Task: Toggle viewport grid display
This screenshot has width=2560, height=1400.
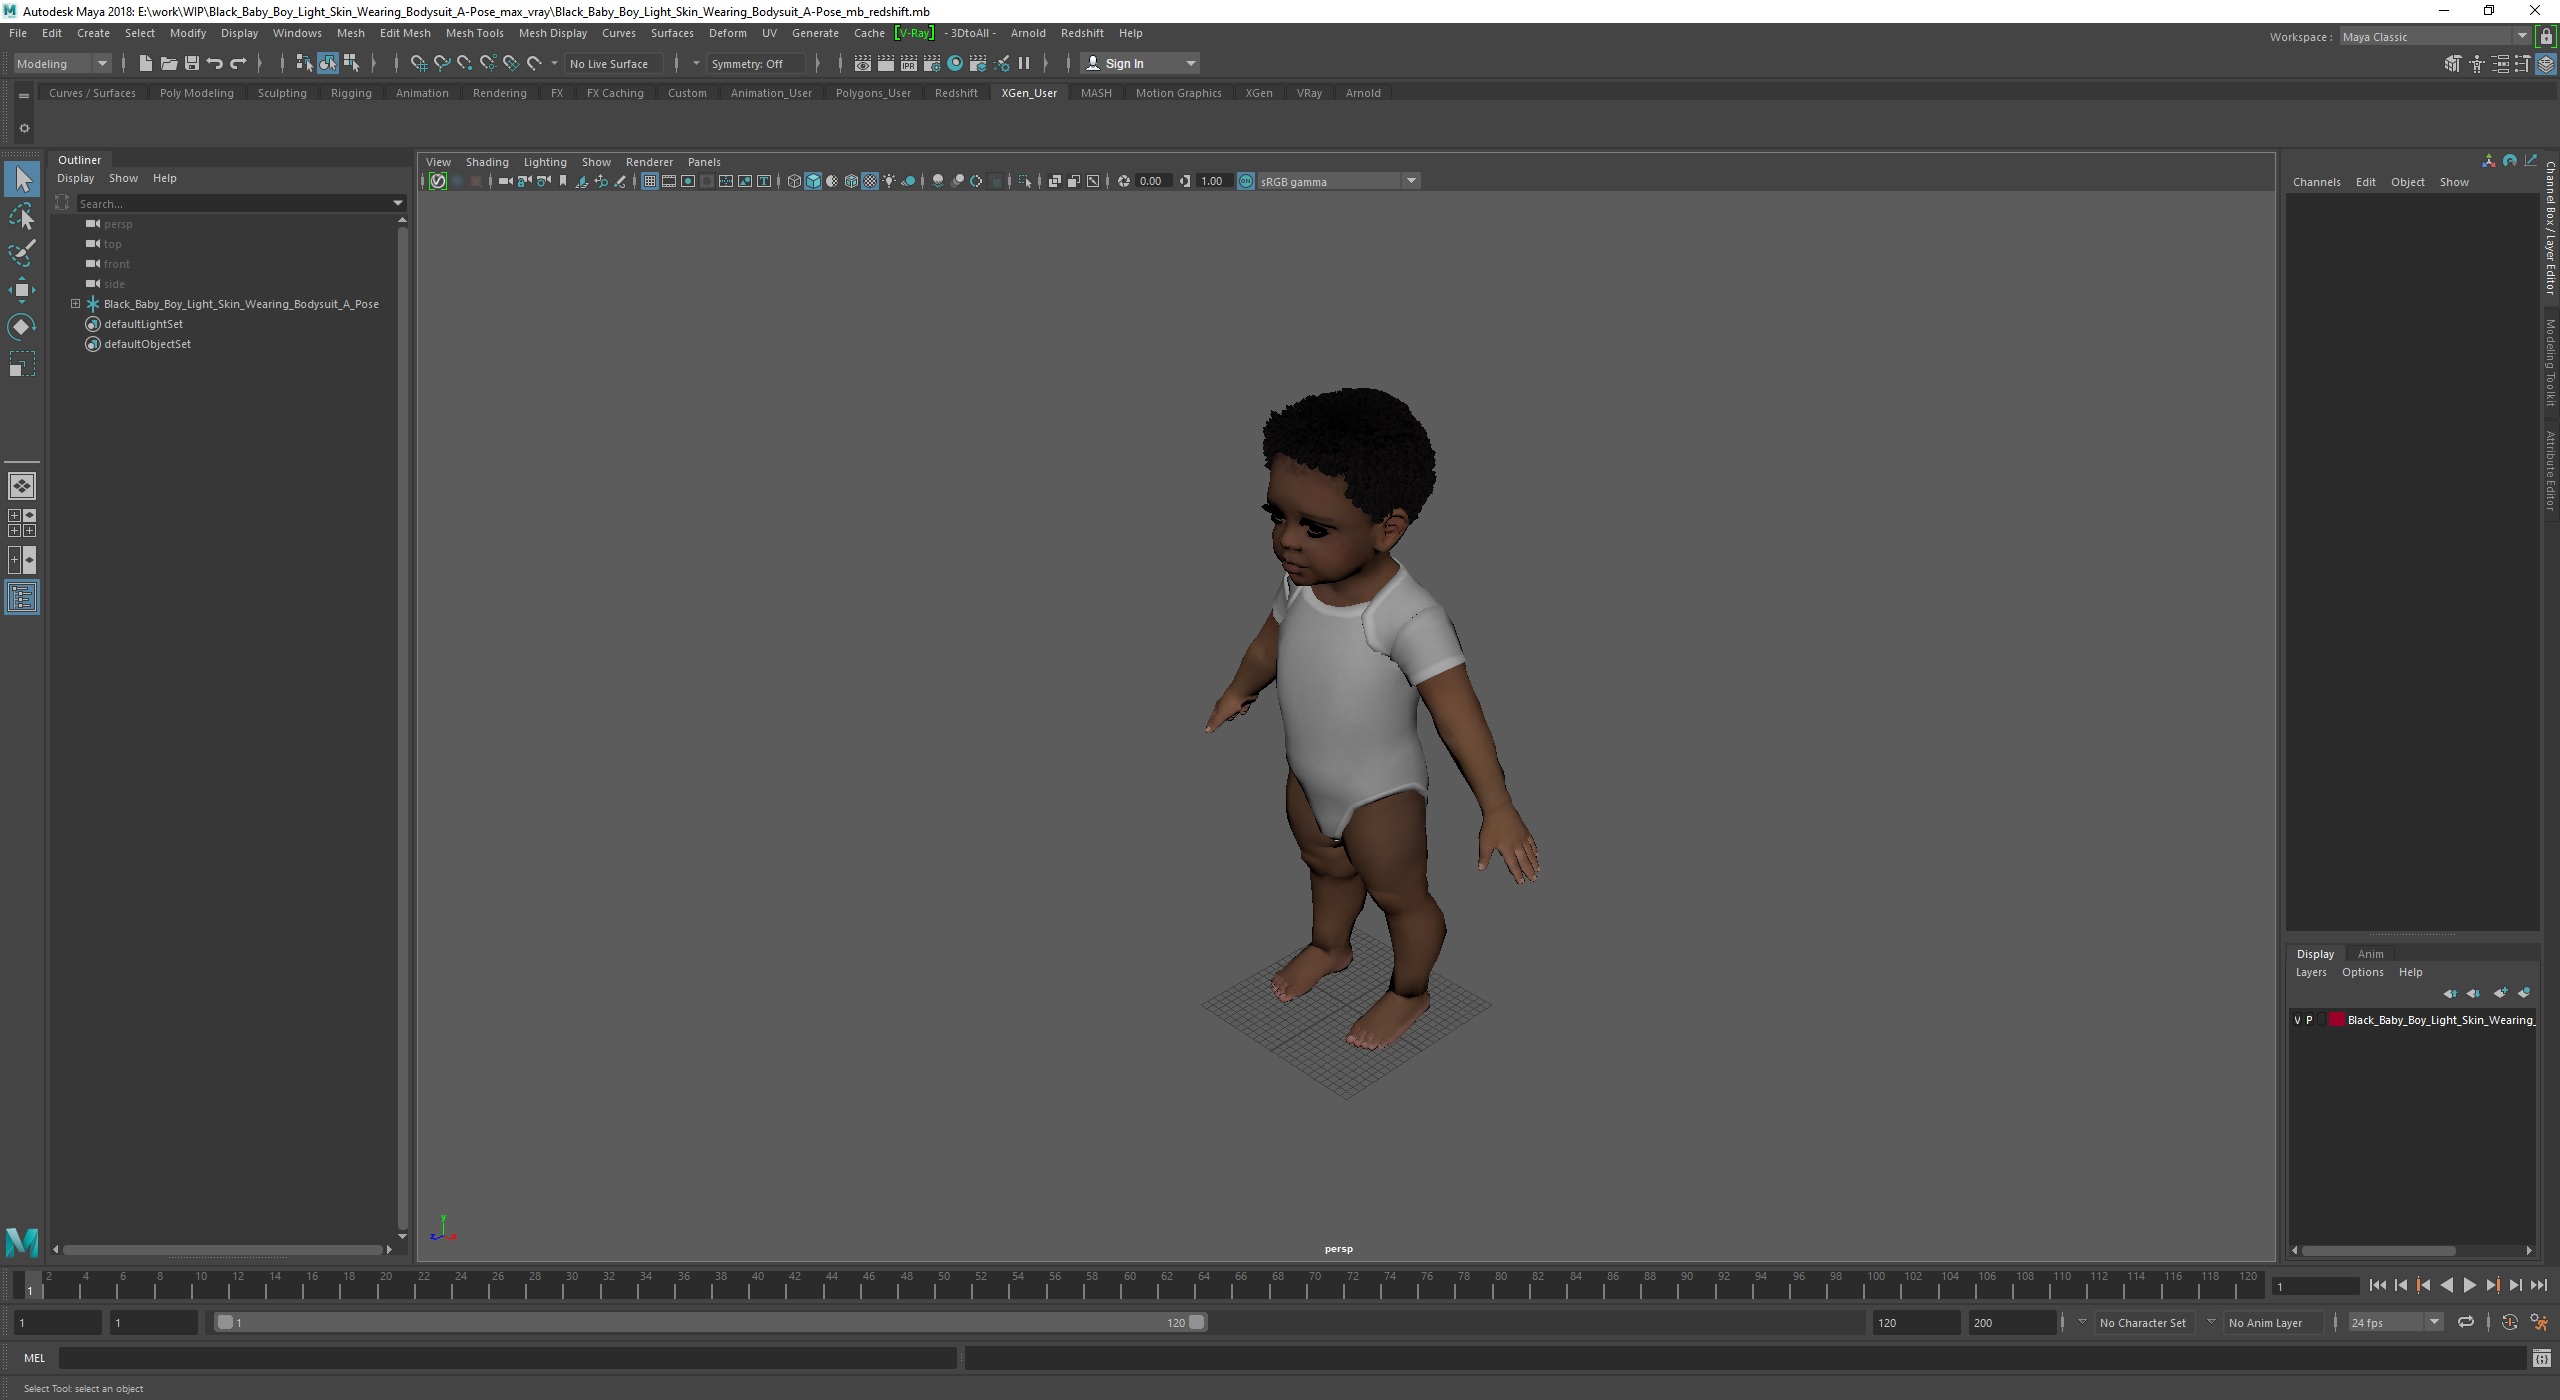Action: [x=650, y=181]
